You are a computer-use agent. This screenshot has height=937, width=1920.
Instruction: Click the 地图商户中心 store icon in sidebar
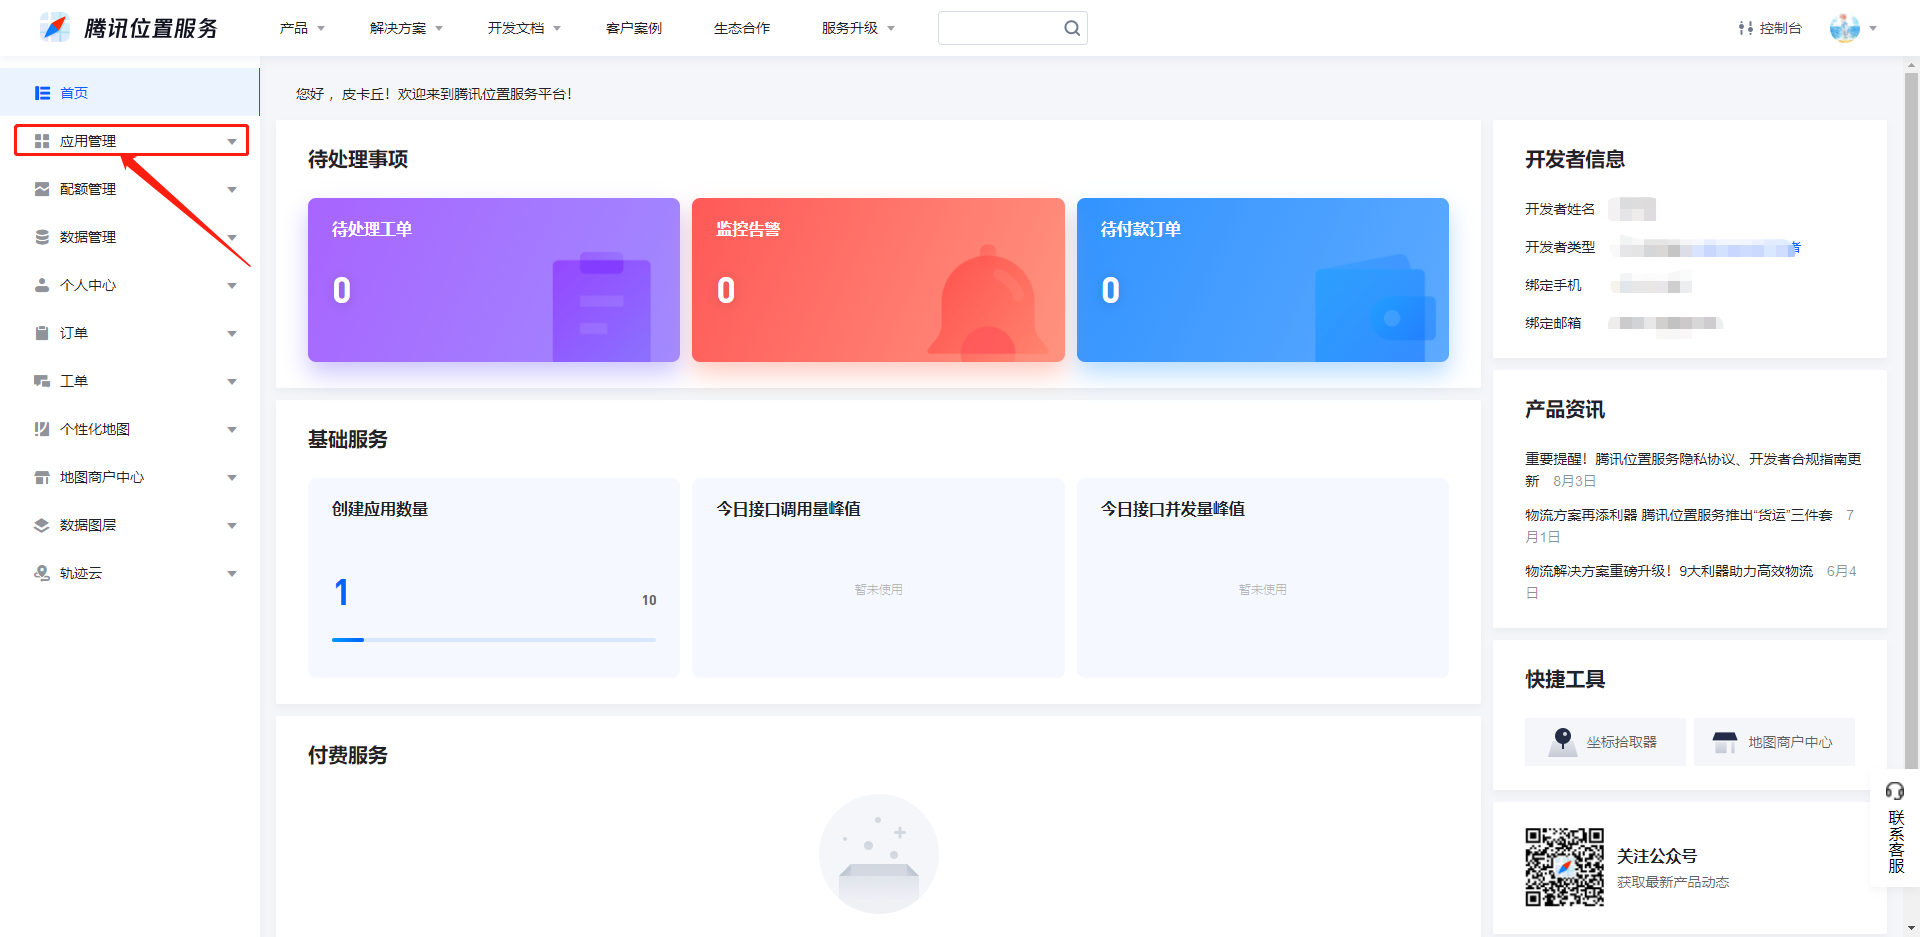coord(42,477)
